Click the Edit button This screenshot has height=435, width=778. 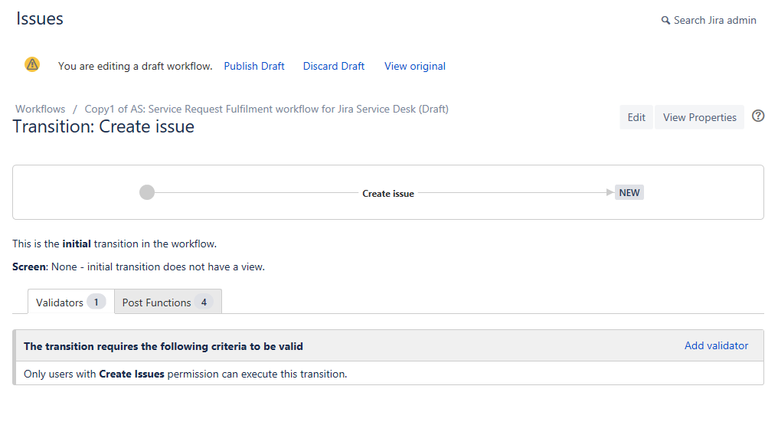coord(636,117)
